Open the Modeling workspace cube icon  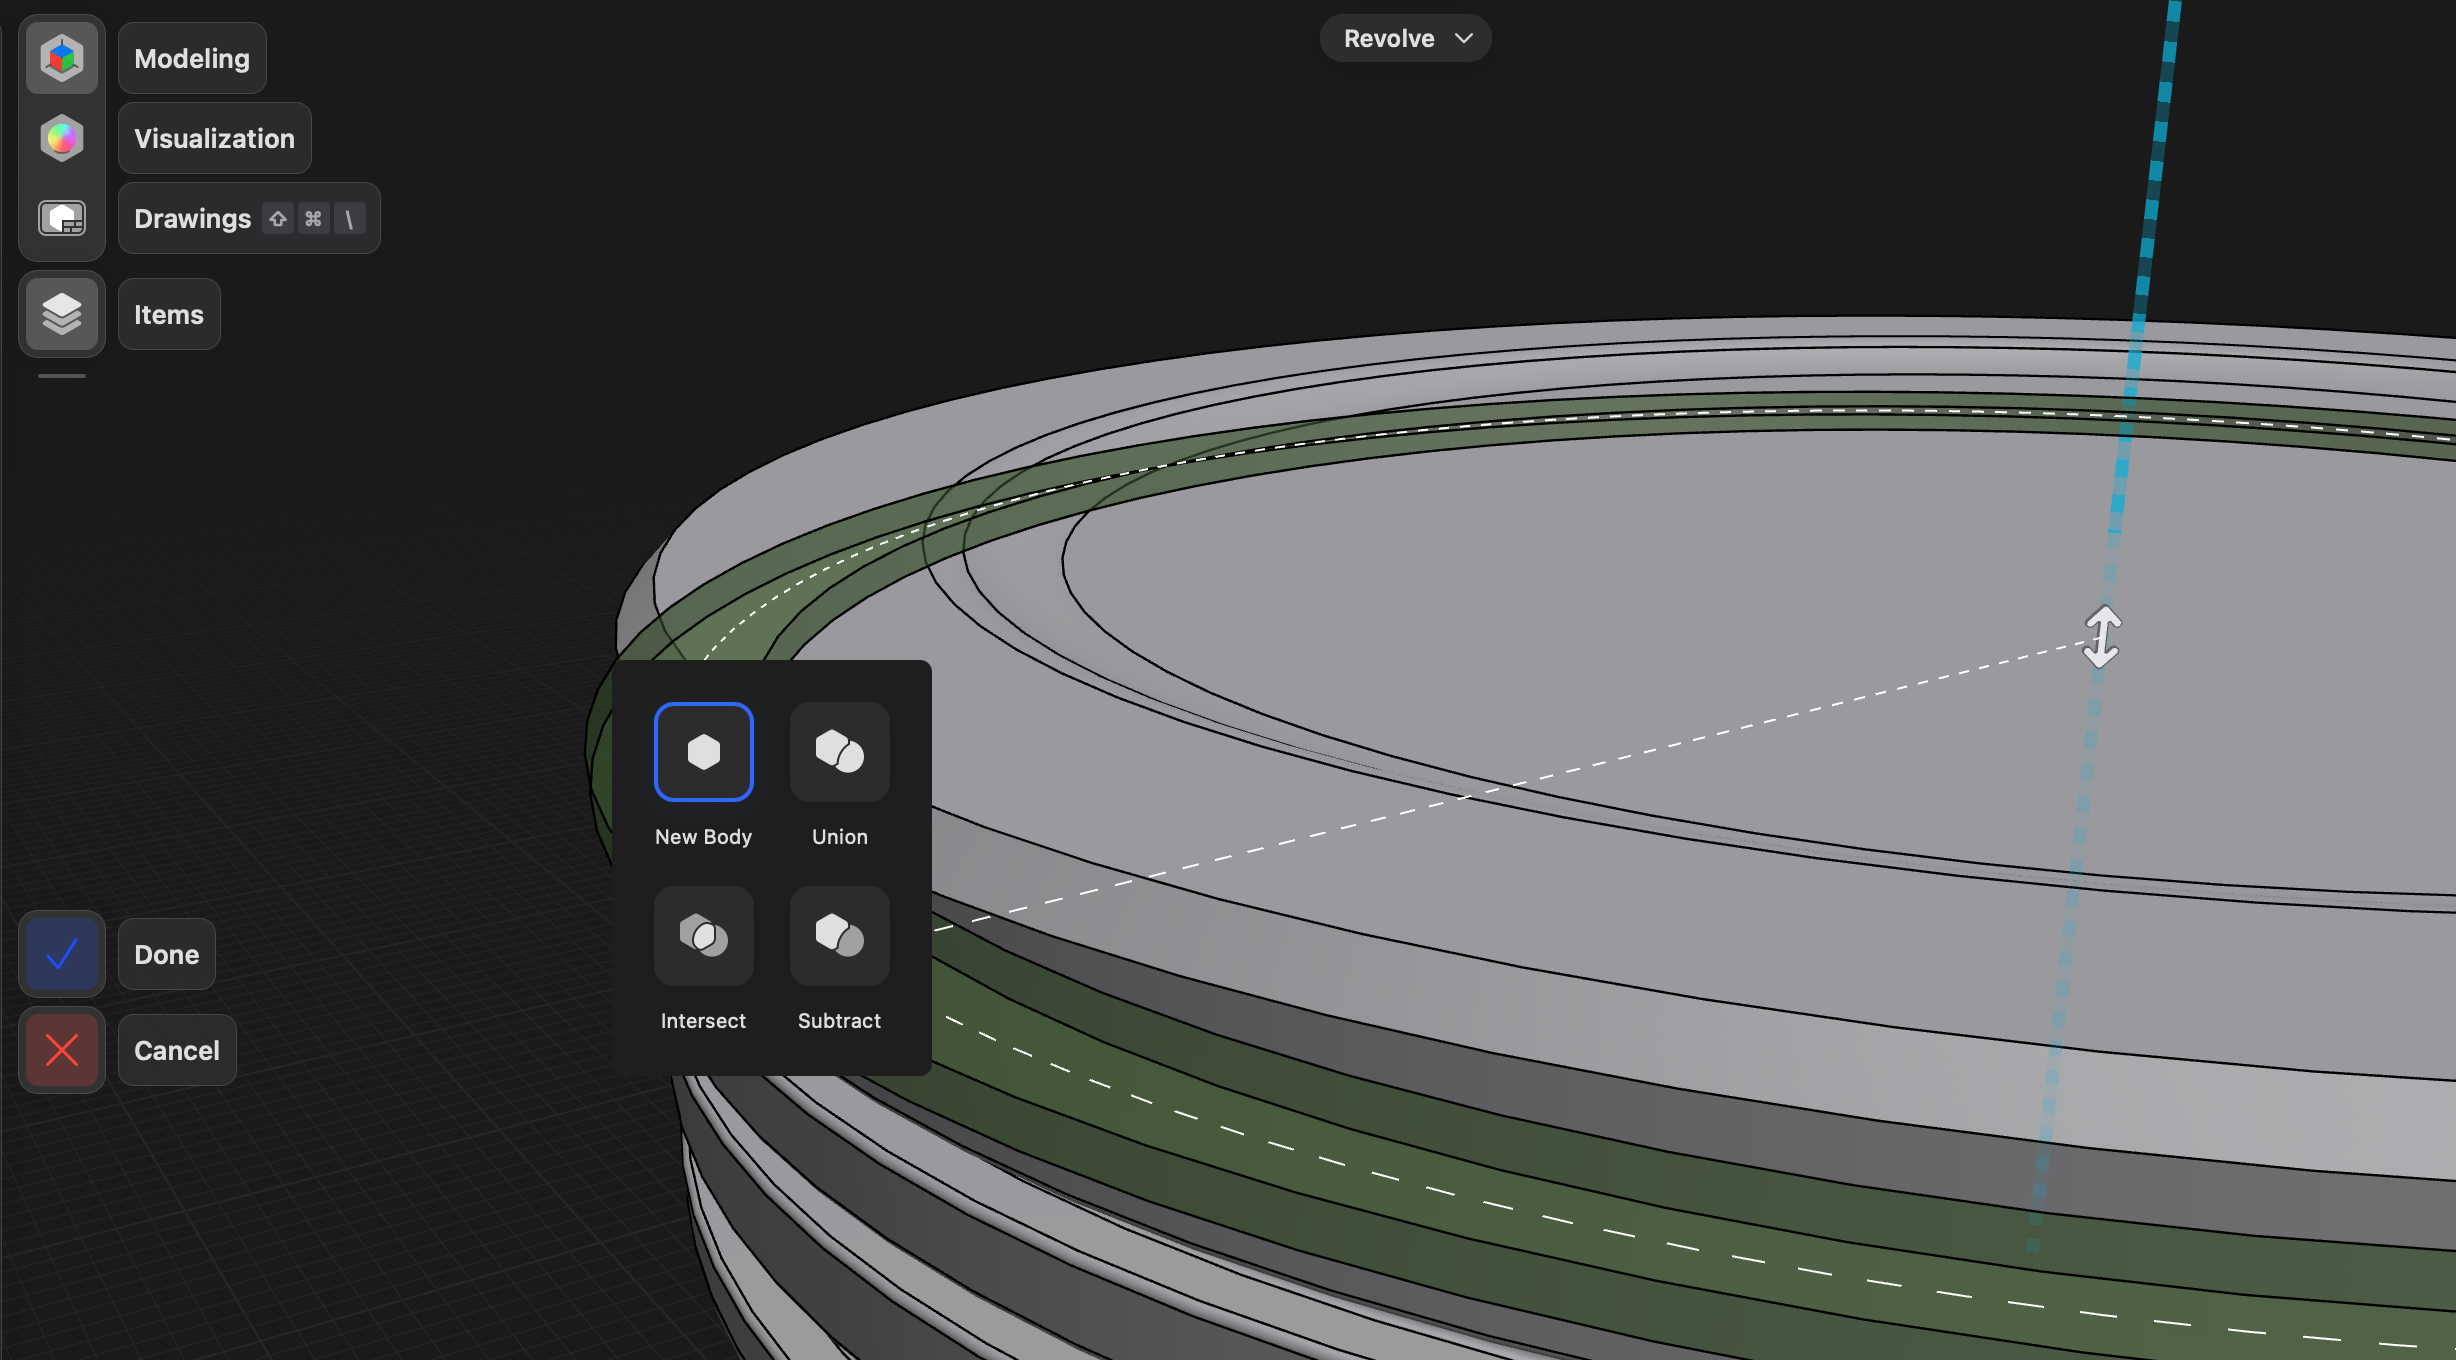click(x=62, y=58)
